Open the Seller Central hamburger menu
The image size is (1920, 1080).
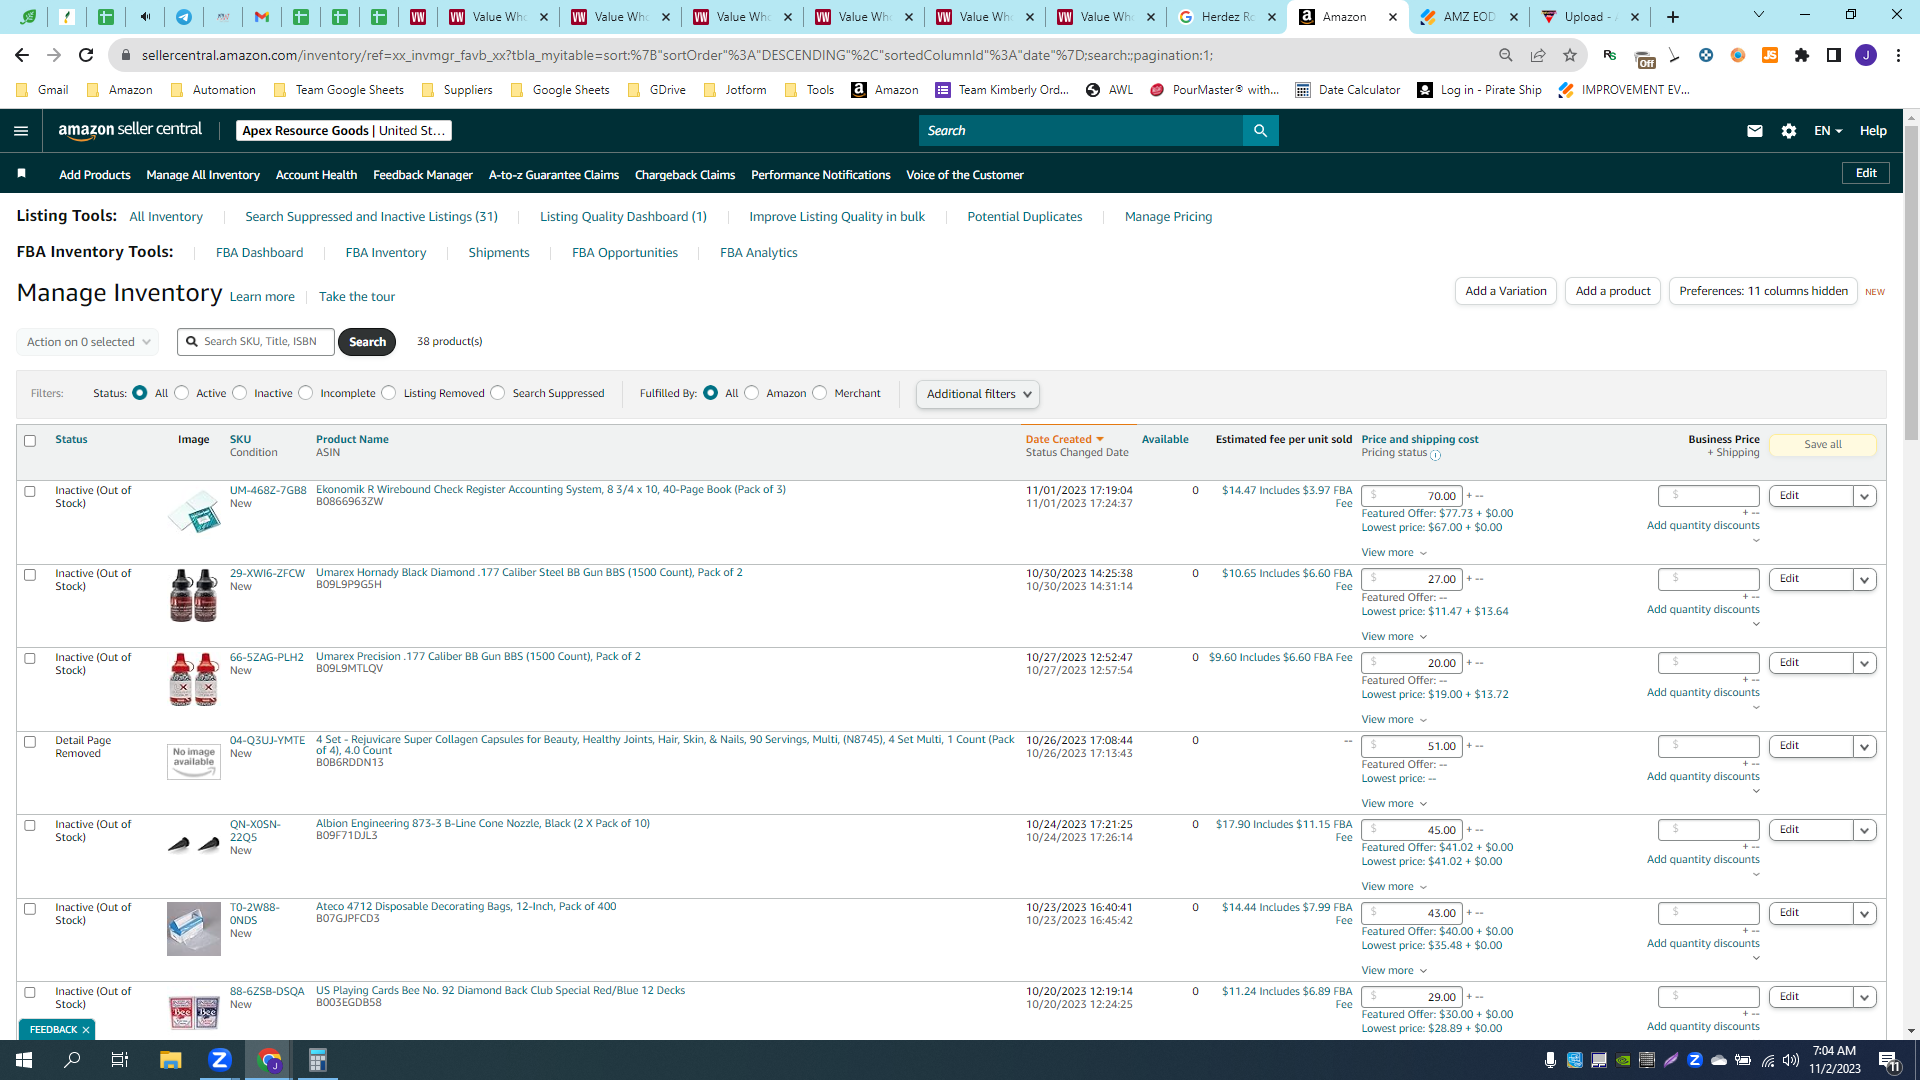[x=21, y=131]
